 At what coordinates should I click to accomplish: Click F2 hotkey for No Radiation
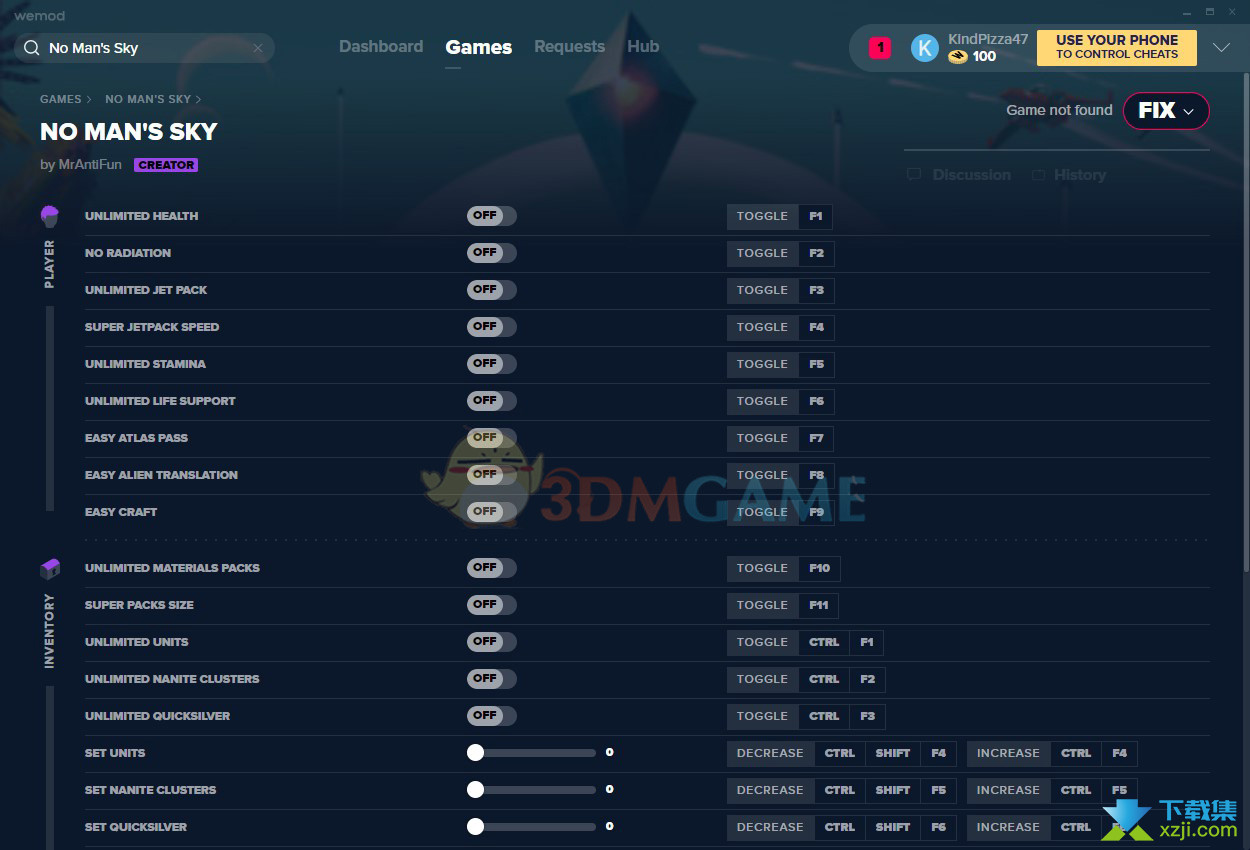817,253
